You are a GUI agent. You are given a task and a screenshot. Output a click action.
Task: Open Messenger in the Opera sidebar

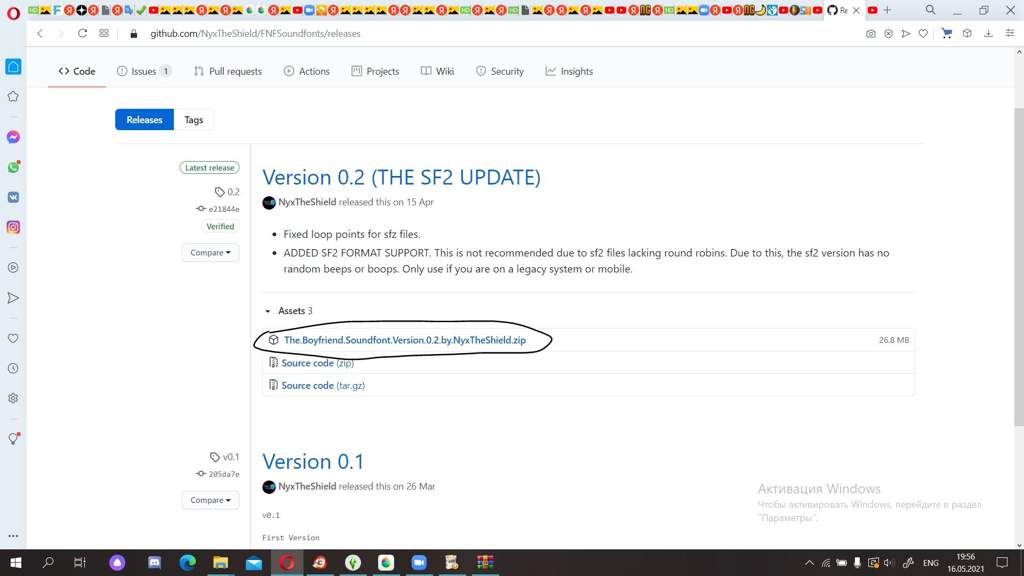(13, 137)
